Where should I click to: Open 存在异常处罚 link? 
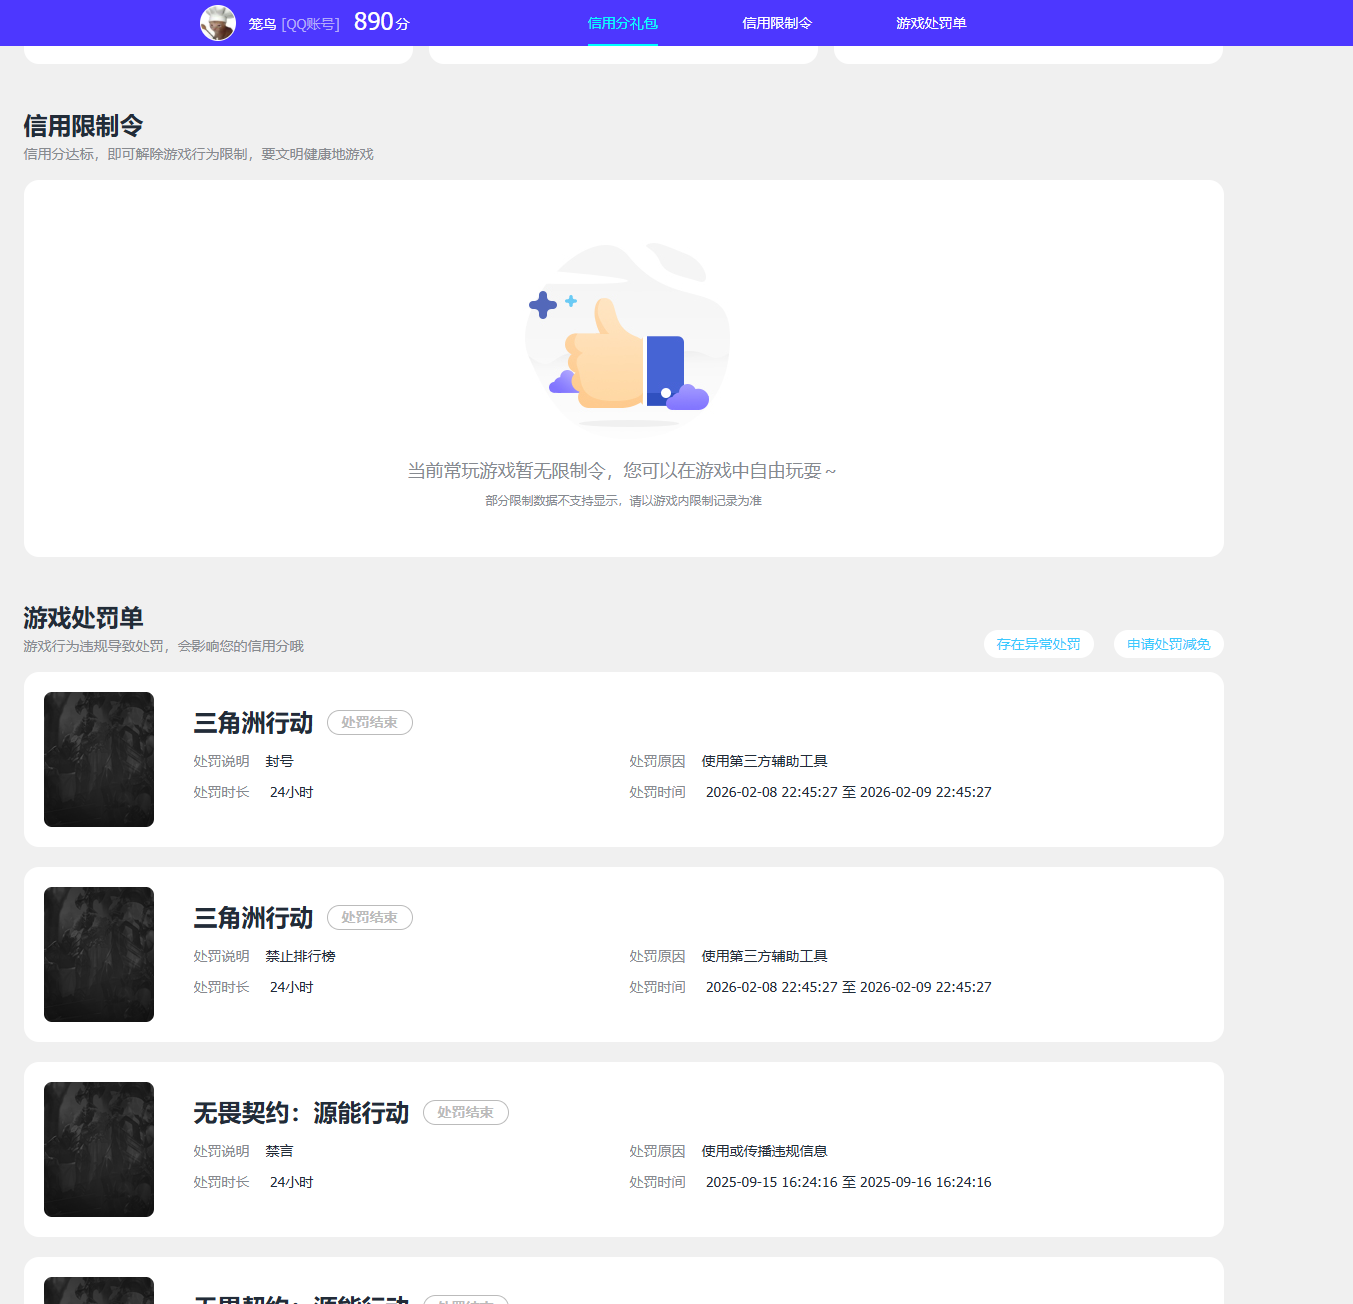click(1039, 644)
